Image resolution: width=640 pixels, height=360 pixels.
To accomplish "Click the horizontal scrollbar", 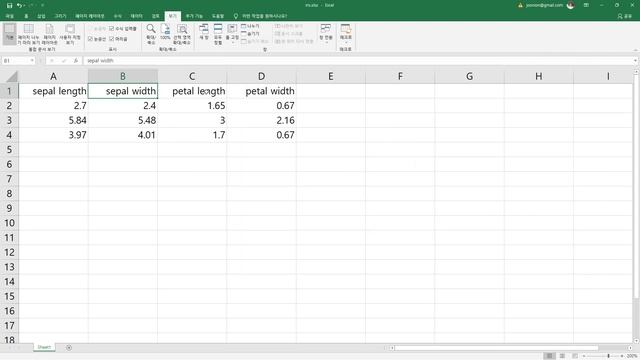I will pyautogui.click(x=496, y=348).
